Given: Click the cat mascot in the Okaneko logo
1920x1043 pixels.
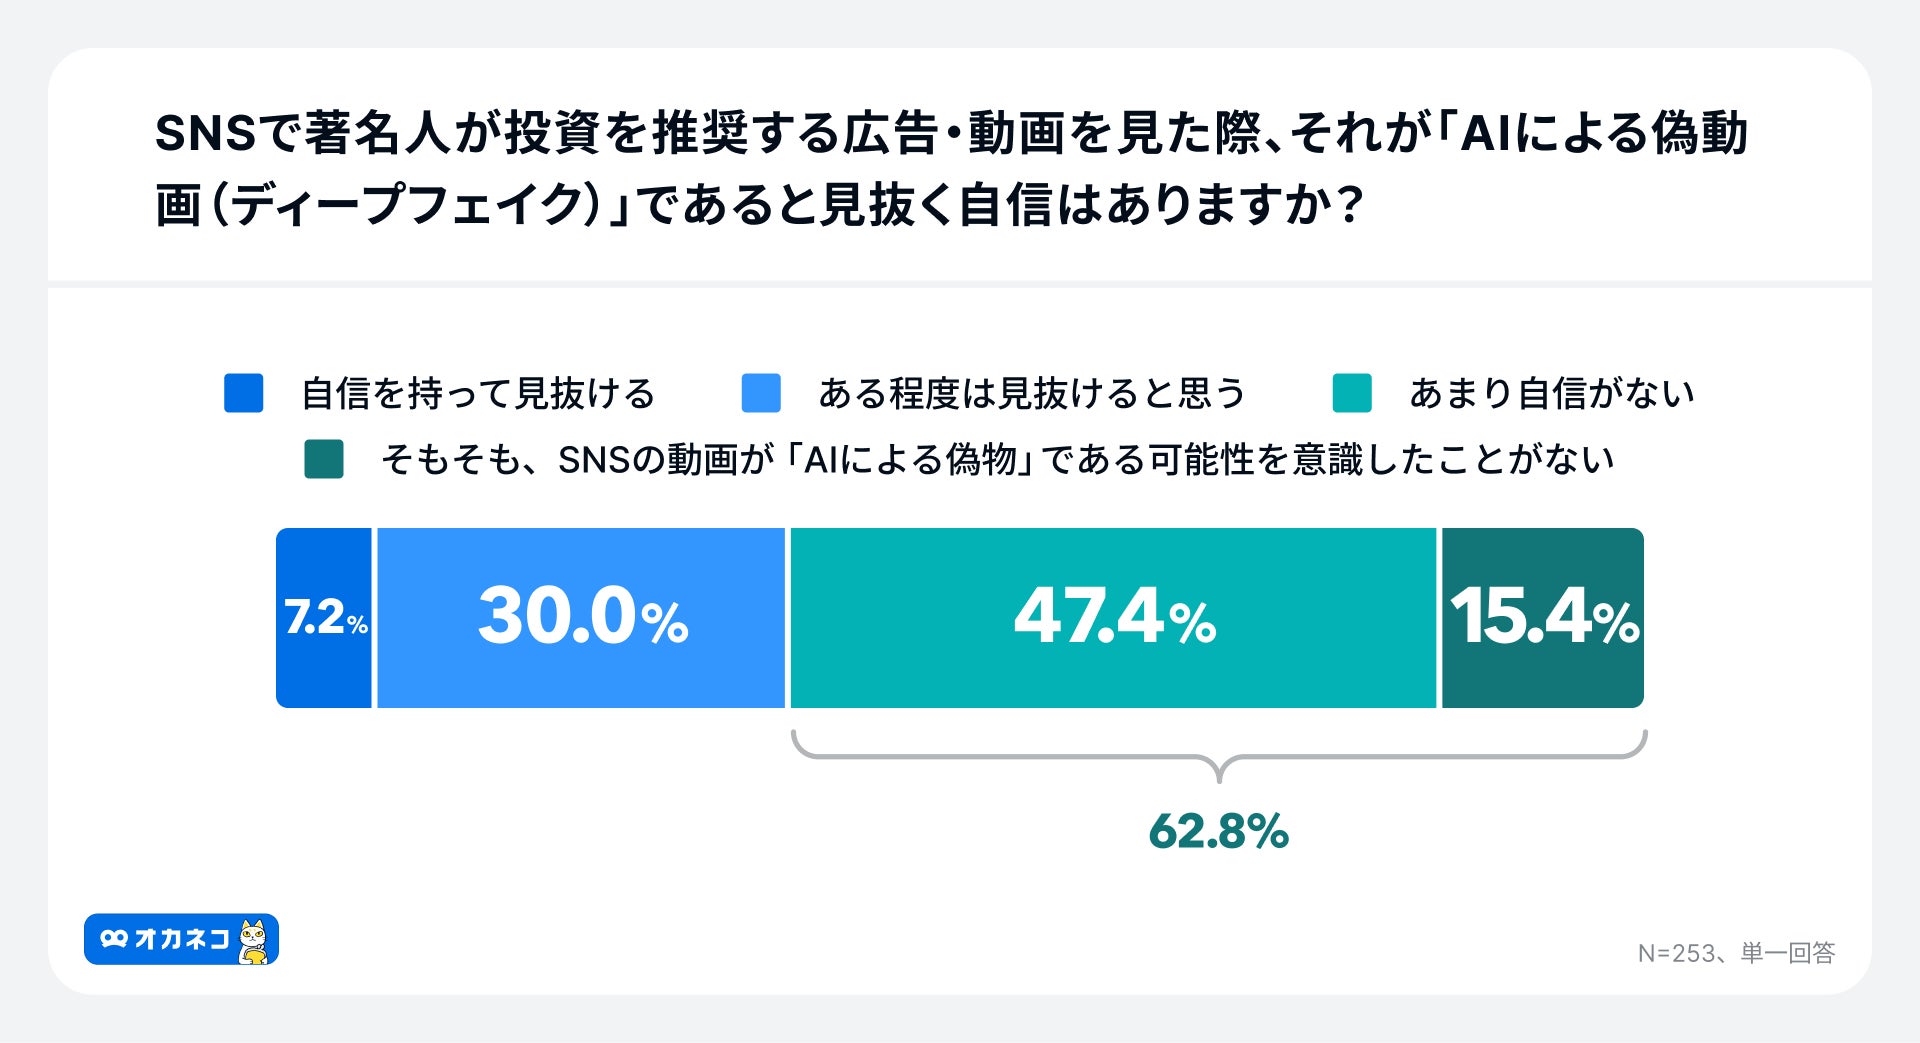Looking at the screenshot, I should [x=255, y=941].
